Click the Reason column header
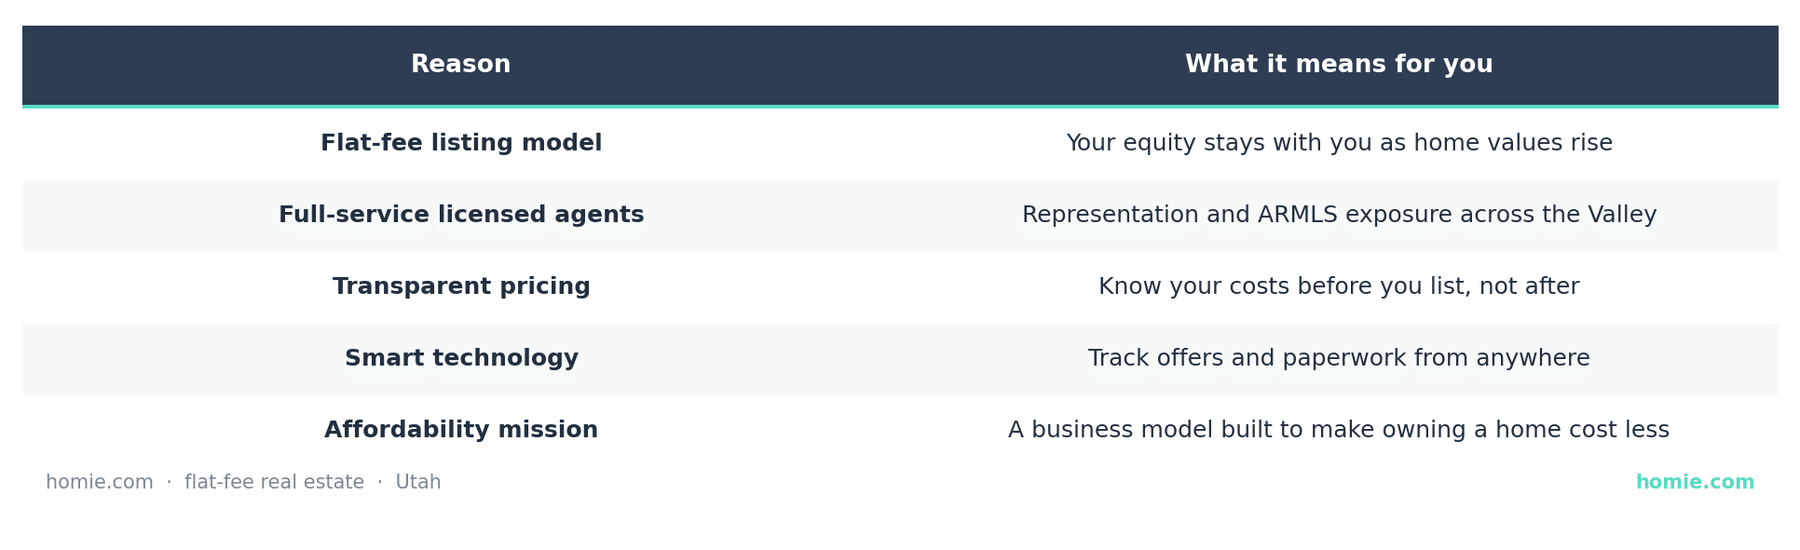The image size is (1800, 550). (461, 64)
